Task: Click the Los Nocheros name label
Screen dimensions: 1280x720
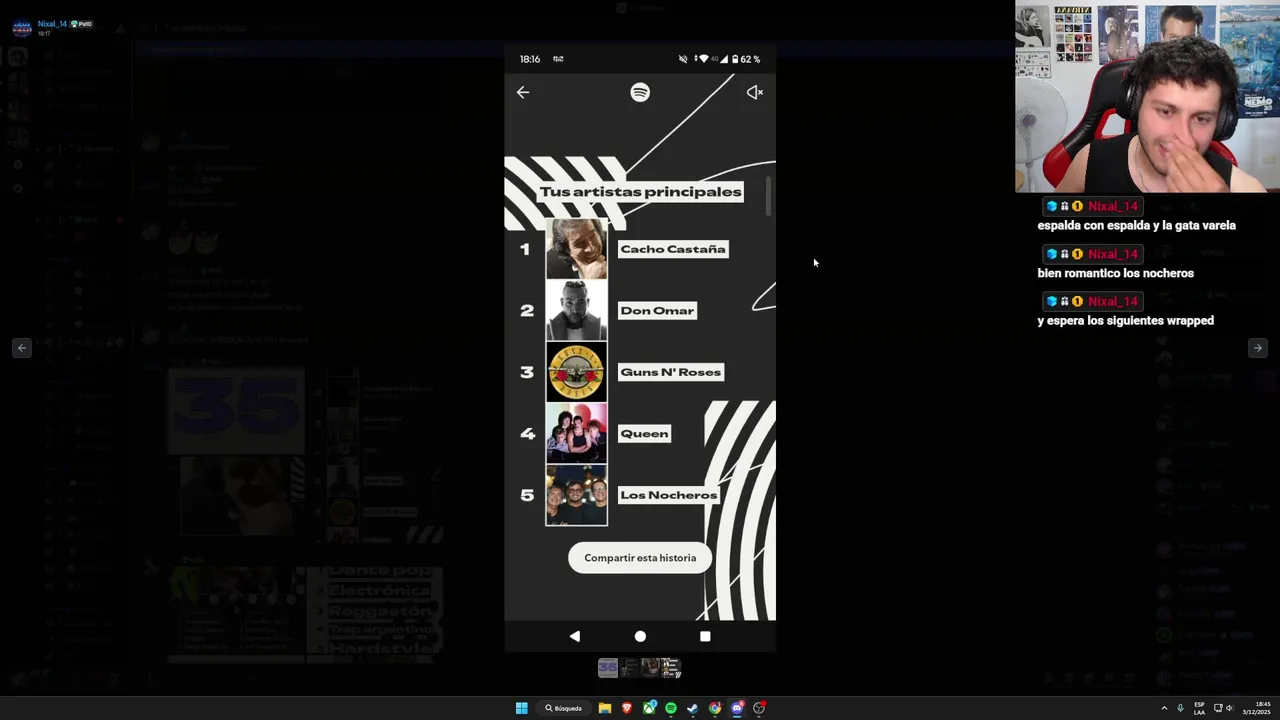Action: pos(668,495)
